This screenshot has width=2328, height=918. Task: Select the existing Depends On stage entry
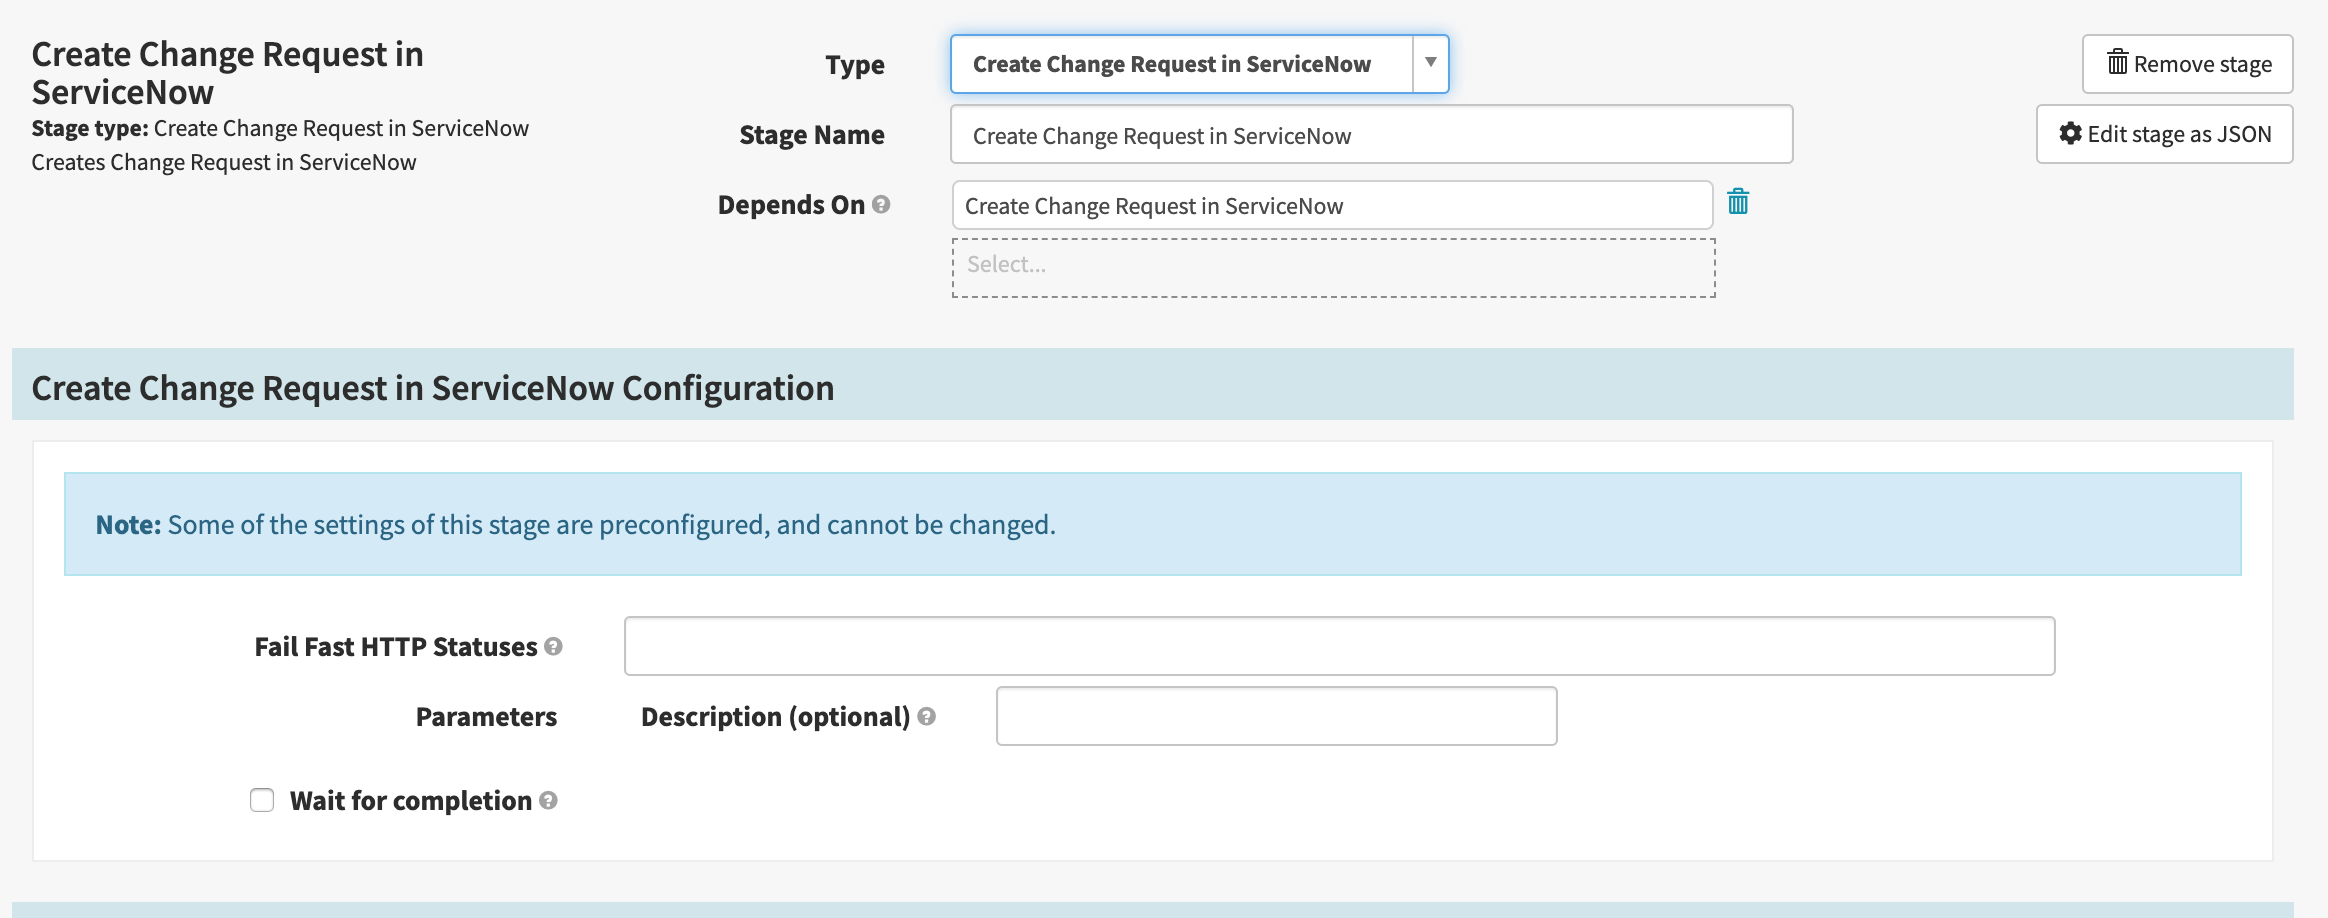coord(1331,206)
